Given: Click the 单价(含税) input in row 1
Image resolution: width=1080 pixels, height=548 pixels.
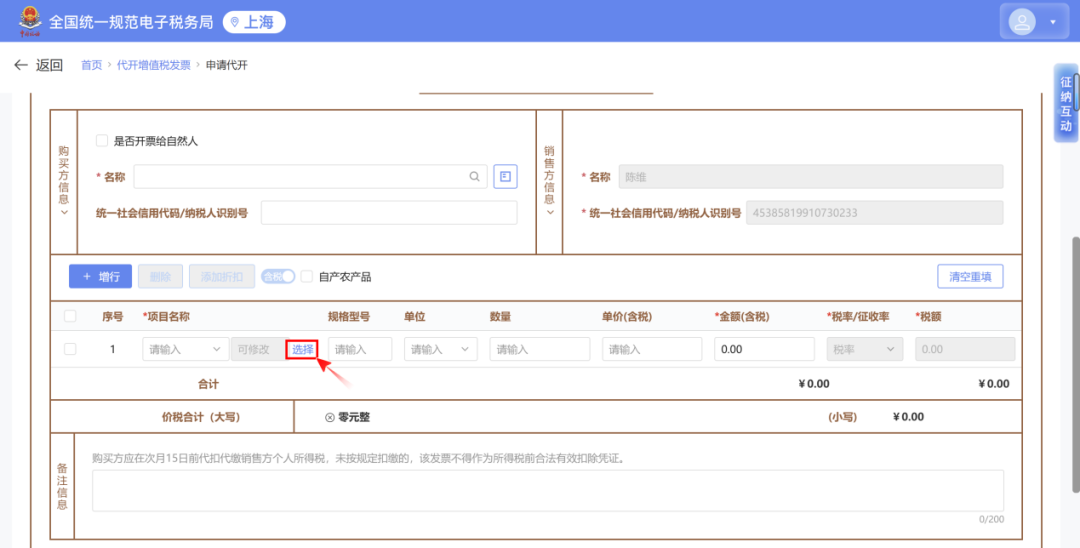Looking at the screenshot, I should [x=652, y=349].
